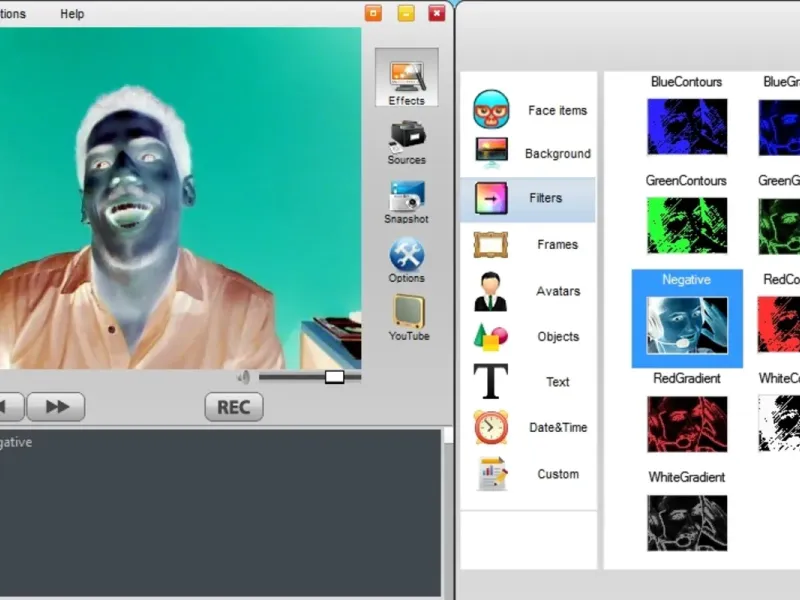Adjust the volume slider handle
Viewport: 800px width, 600px height.
335,377
